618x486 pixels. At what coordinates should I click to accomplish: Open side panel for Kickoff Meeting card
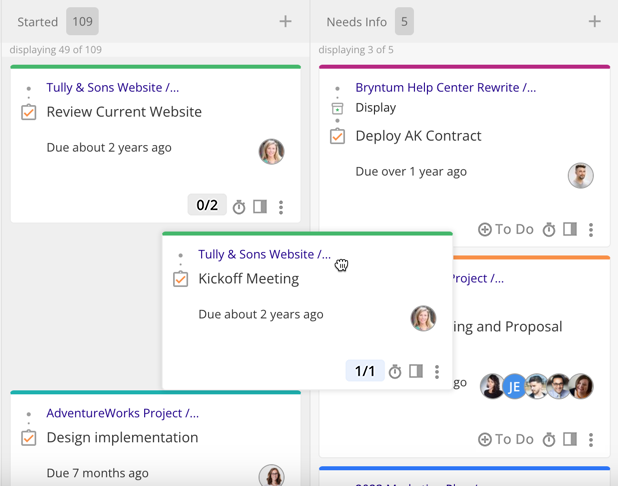[416, 371]
